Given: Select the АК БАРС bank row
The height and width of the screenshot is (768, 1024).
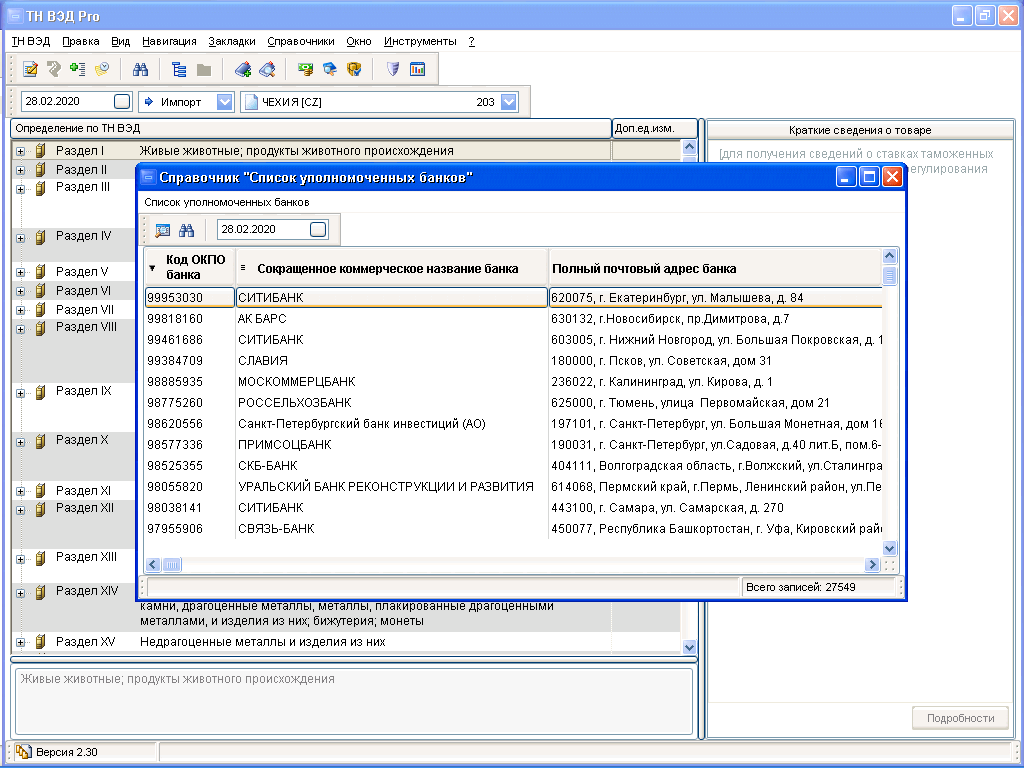Looking at the screenshot, I should 262,319.
